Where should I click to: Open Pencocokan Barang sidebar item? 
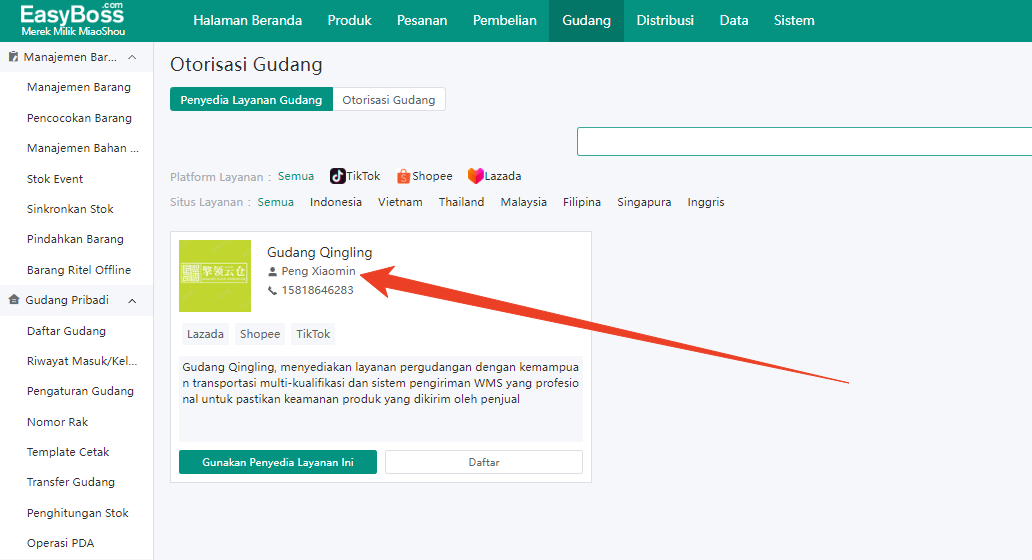(80, 118)
